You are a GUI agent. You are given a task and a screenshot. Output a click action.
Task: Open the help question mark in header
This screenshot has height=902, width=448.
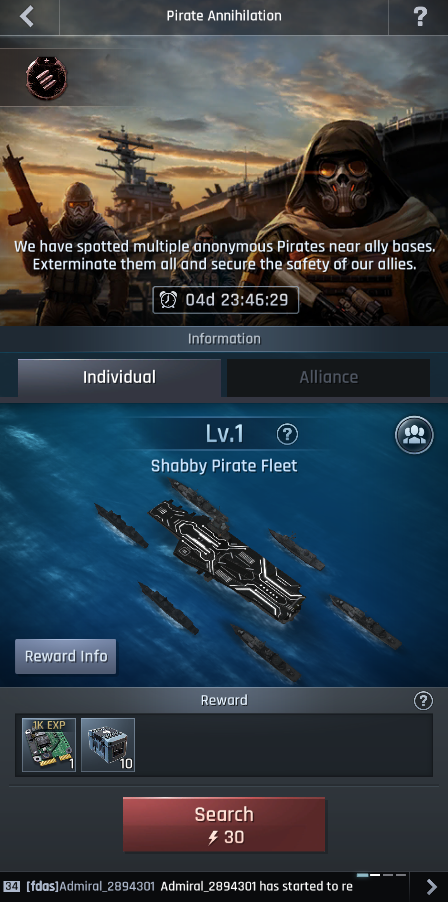420,17
